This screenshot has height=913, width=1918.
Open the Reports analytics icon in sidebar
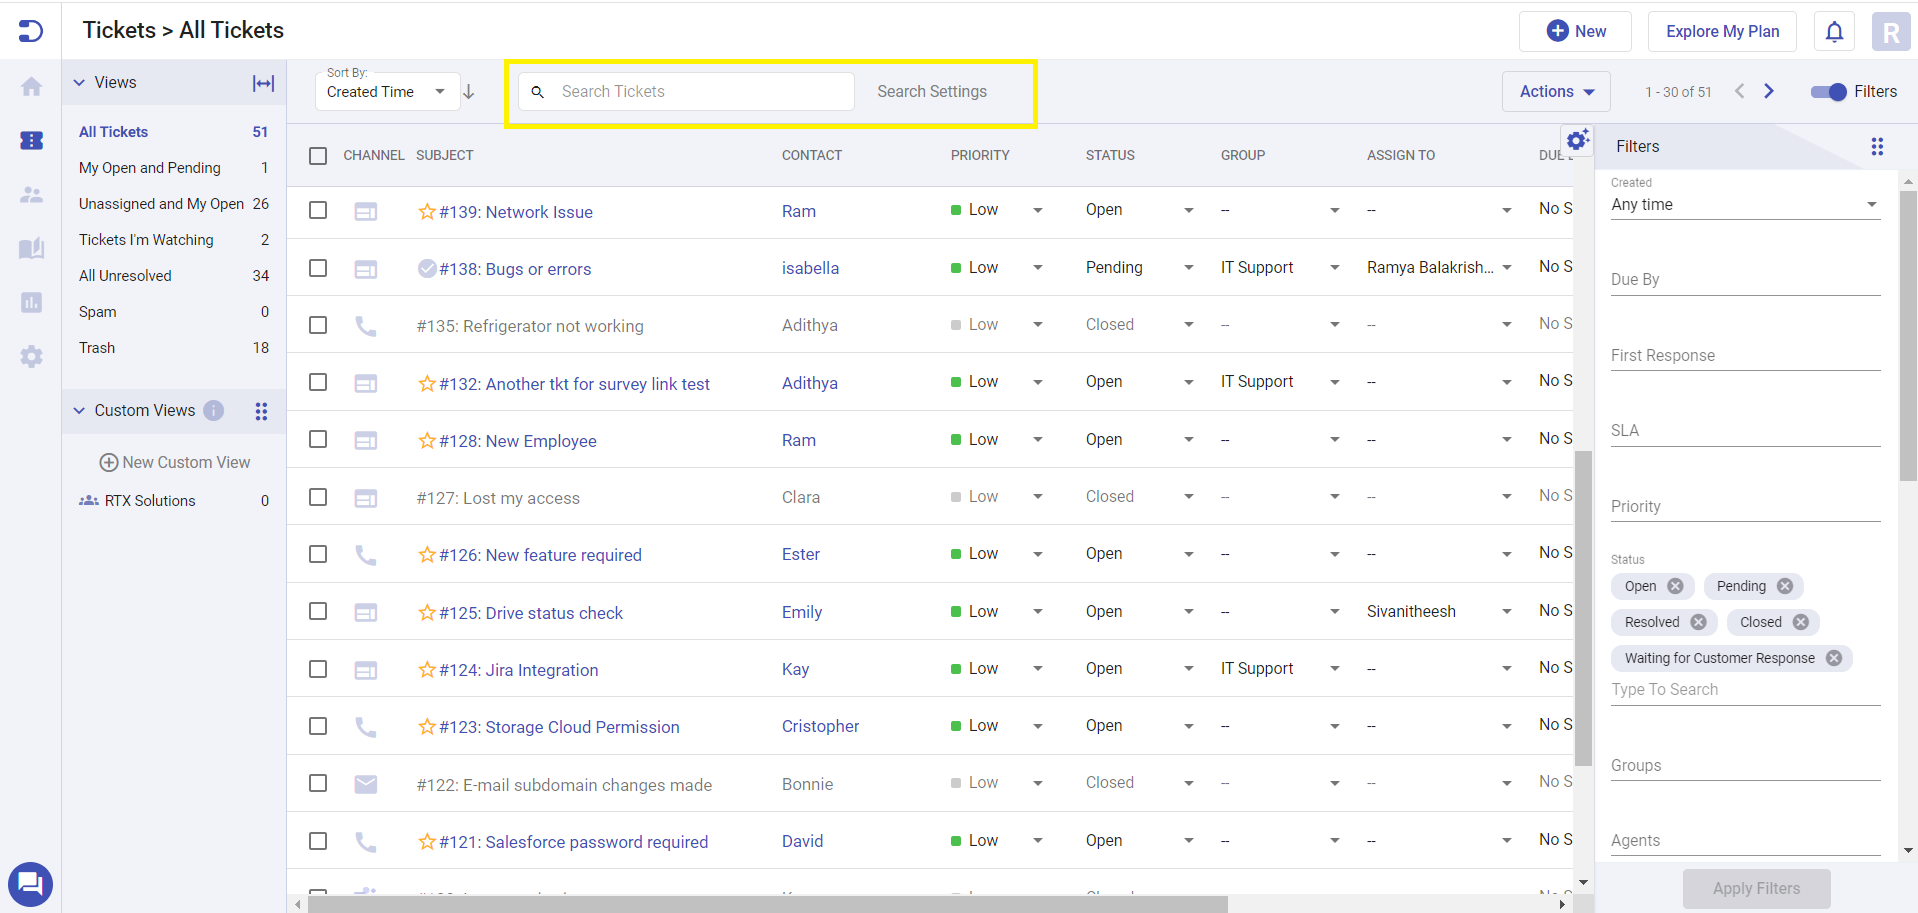coord(31,303)
